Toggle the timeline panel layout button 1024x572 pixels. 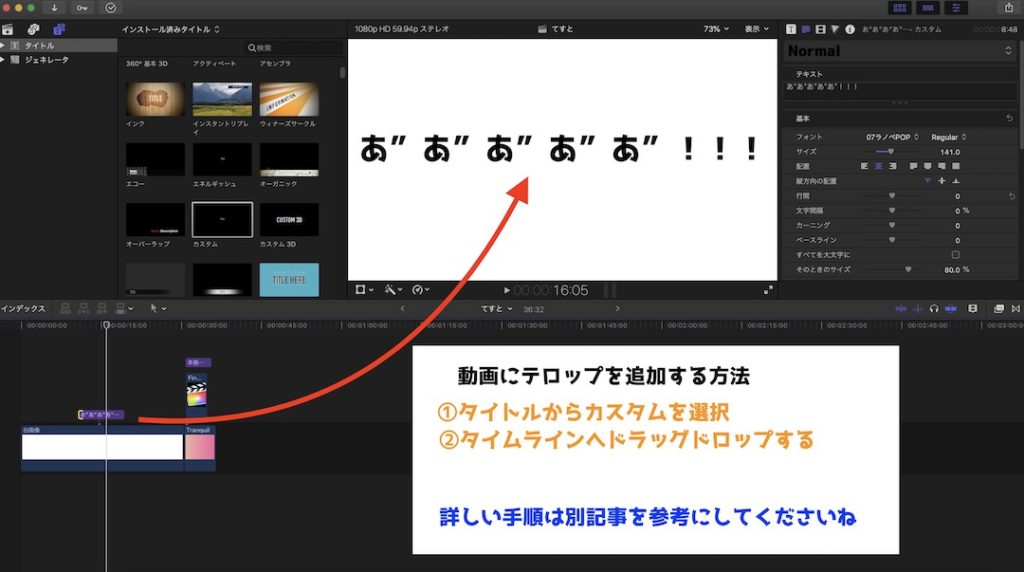click(x=928, y=8)
